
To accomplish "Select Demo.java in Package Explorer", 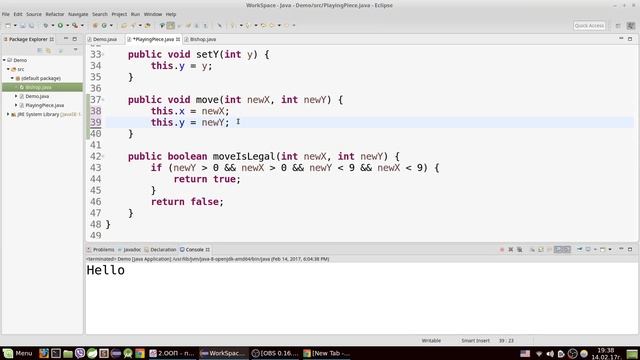I will 37,96.
